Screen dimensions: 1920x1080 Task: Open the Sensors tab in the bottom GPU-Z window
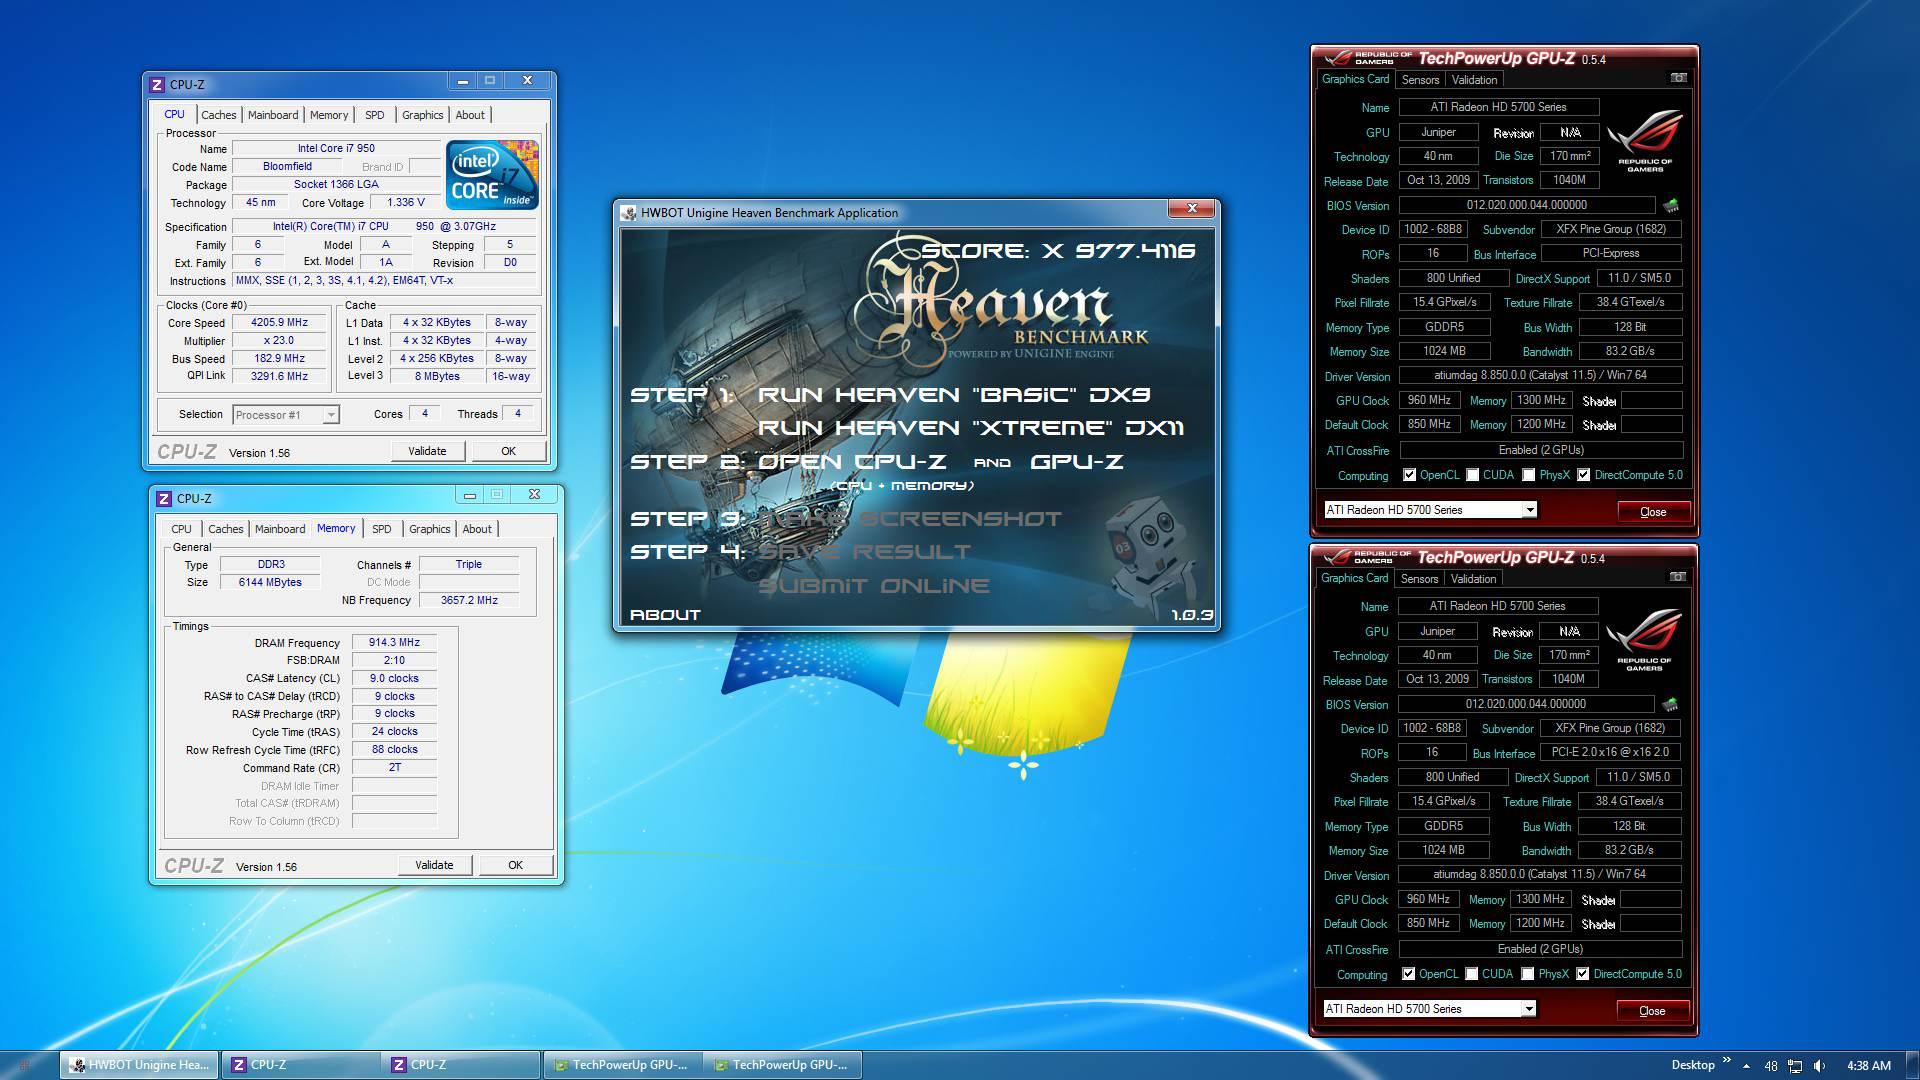[1419, 579]
